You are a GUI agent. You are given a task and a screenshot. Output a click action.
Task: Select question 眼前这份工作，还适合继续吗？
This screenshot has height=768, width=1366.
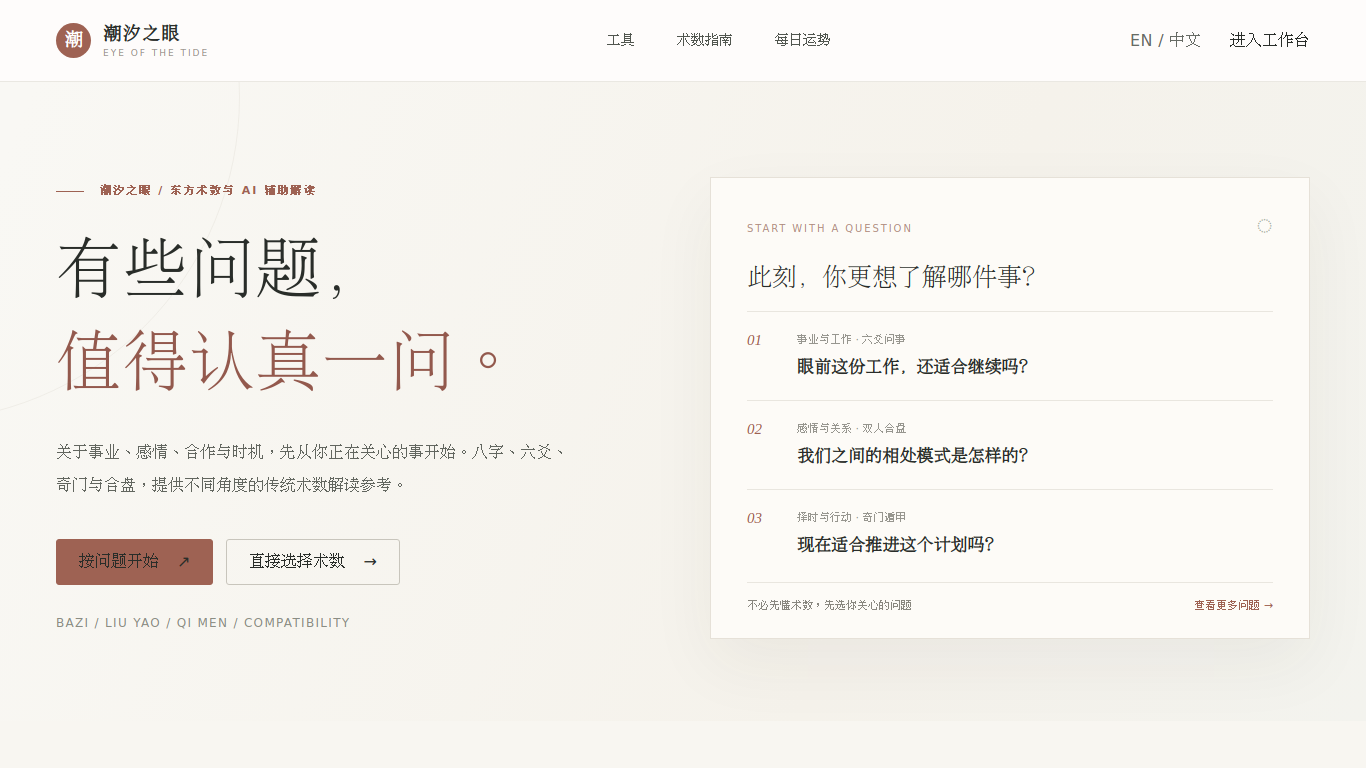[x=1010, y=356]
